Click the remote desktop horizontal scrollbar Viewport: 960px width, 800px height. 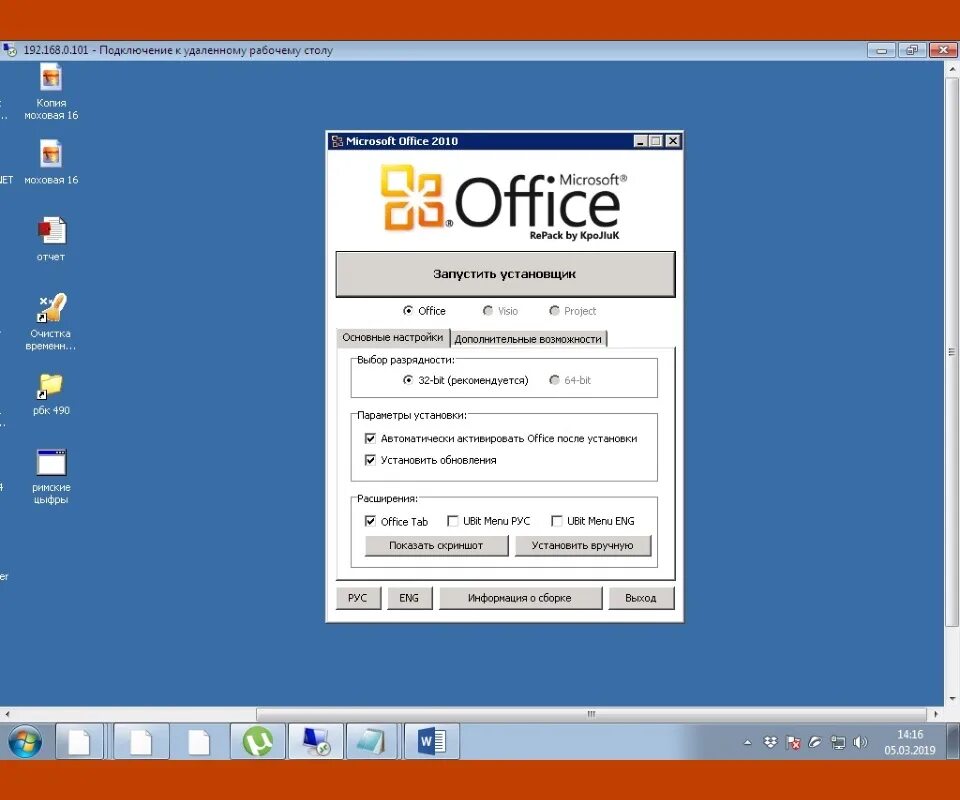pos(591,714)
